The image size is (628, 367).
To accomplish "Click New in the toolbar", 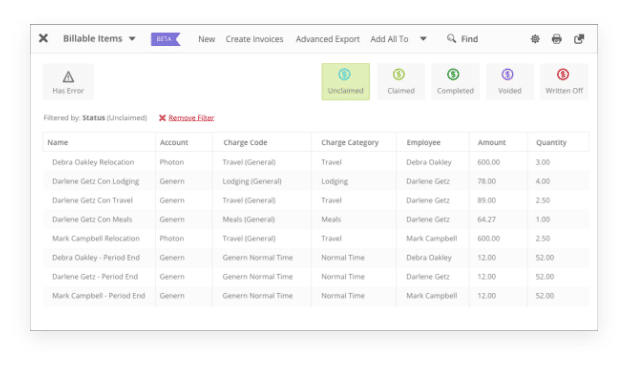I will 207,39.
